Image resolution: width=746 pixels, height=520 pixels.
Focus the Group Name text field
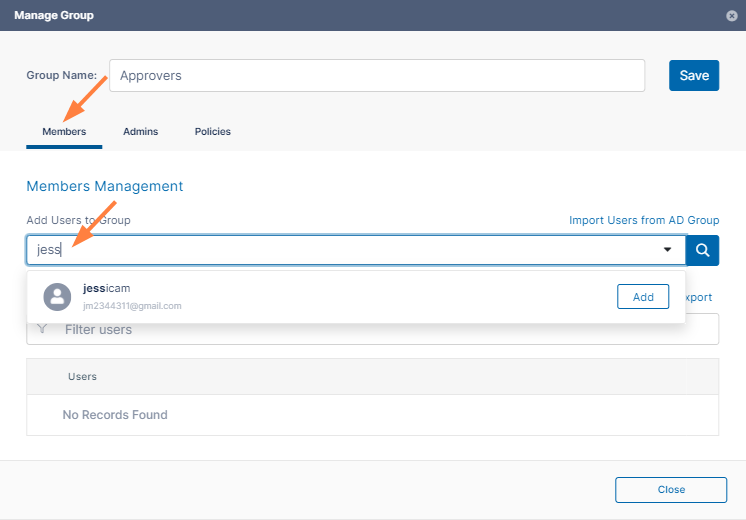tap(376, 75)
